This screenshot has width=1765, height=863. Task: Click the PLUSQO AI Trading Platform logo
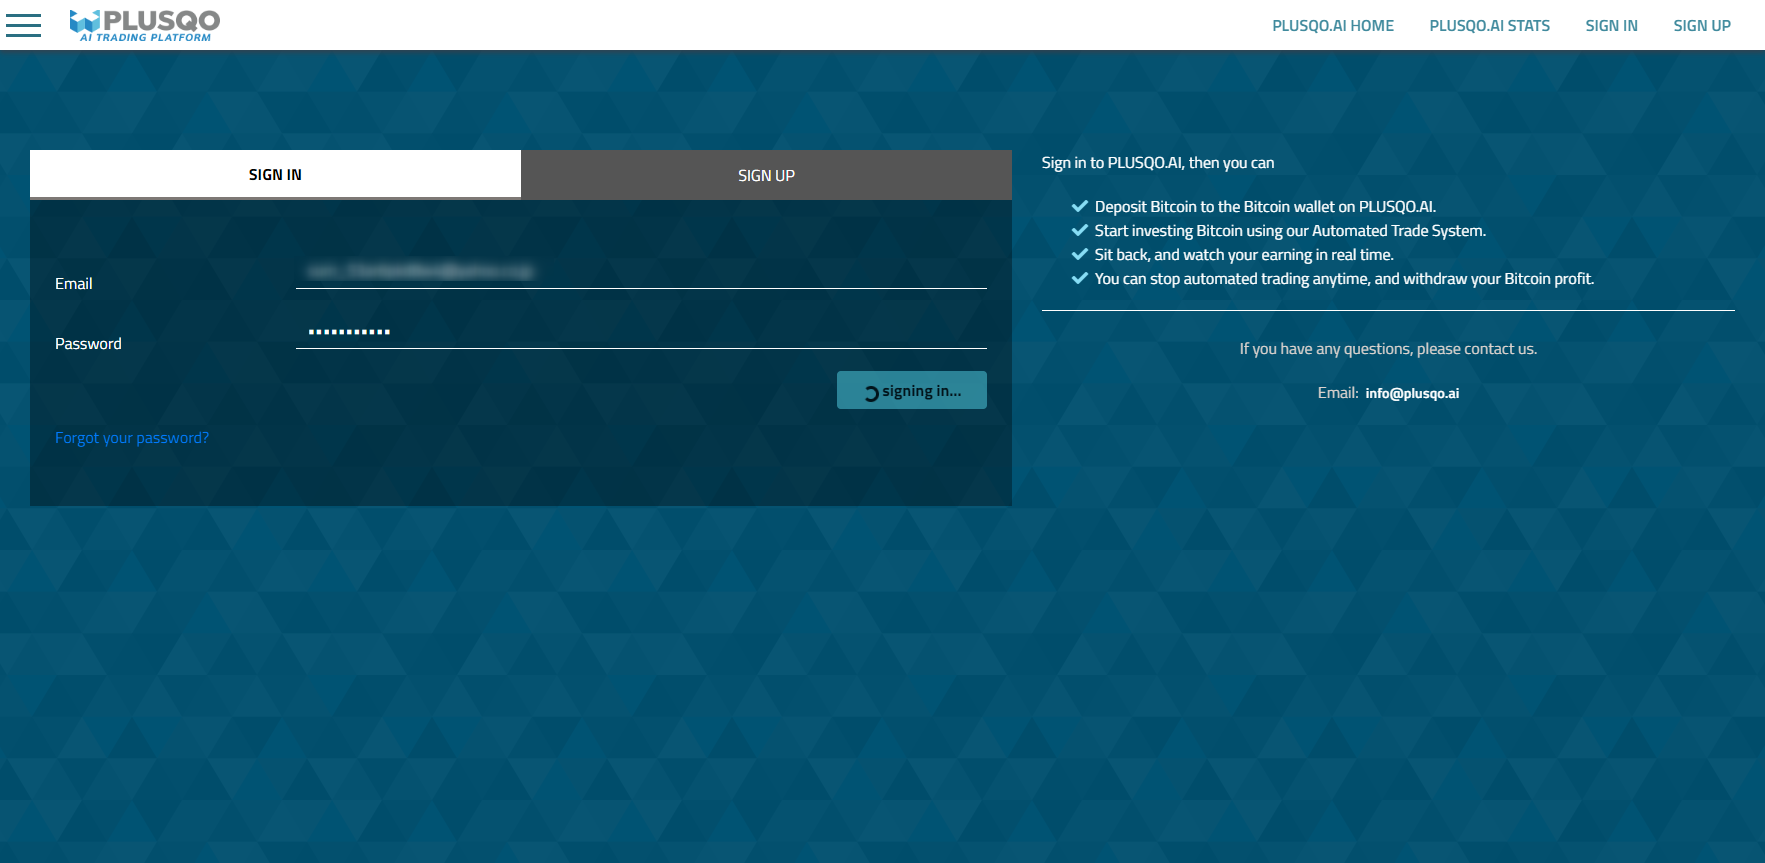click(x=145, y=25)
